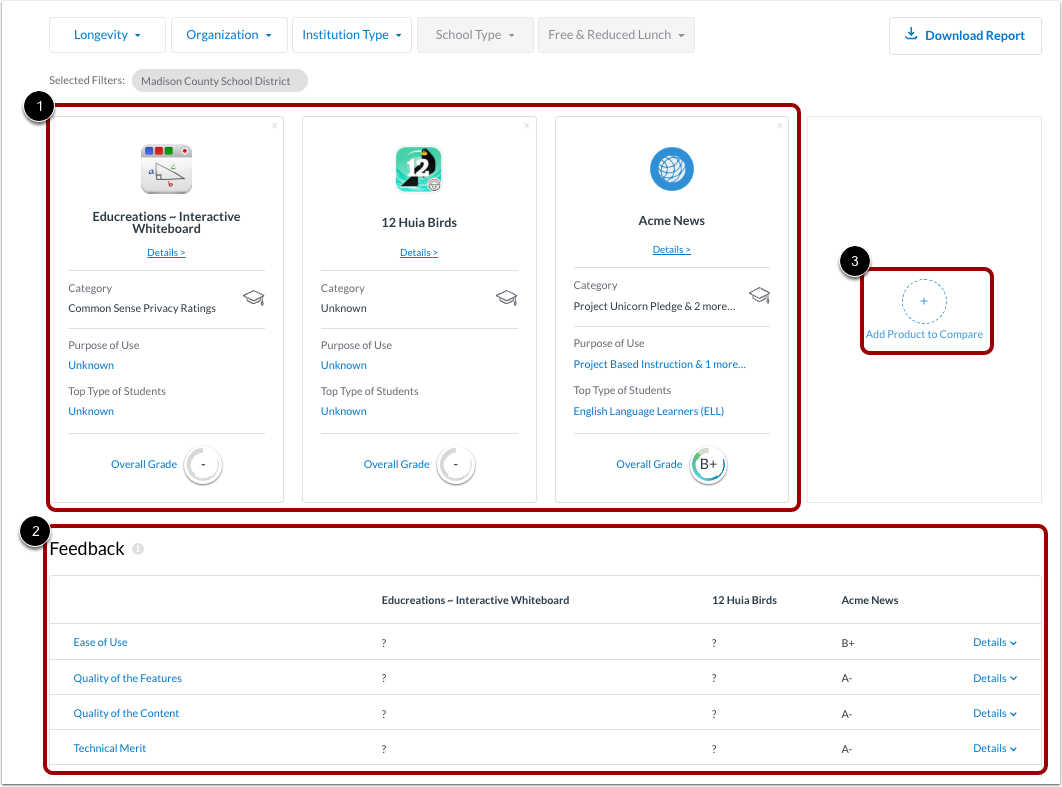Viewport: 1062px width, 787px height.
Task: Open Details link under 12 Huia Birds
Action: [x=419, y=253]
